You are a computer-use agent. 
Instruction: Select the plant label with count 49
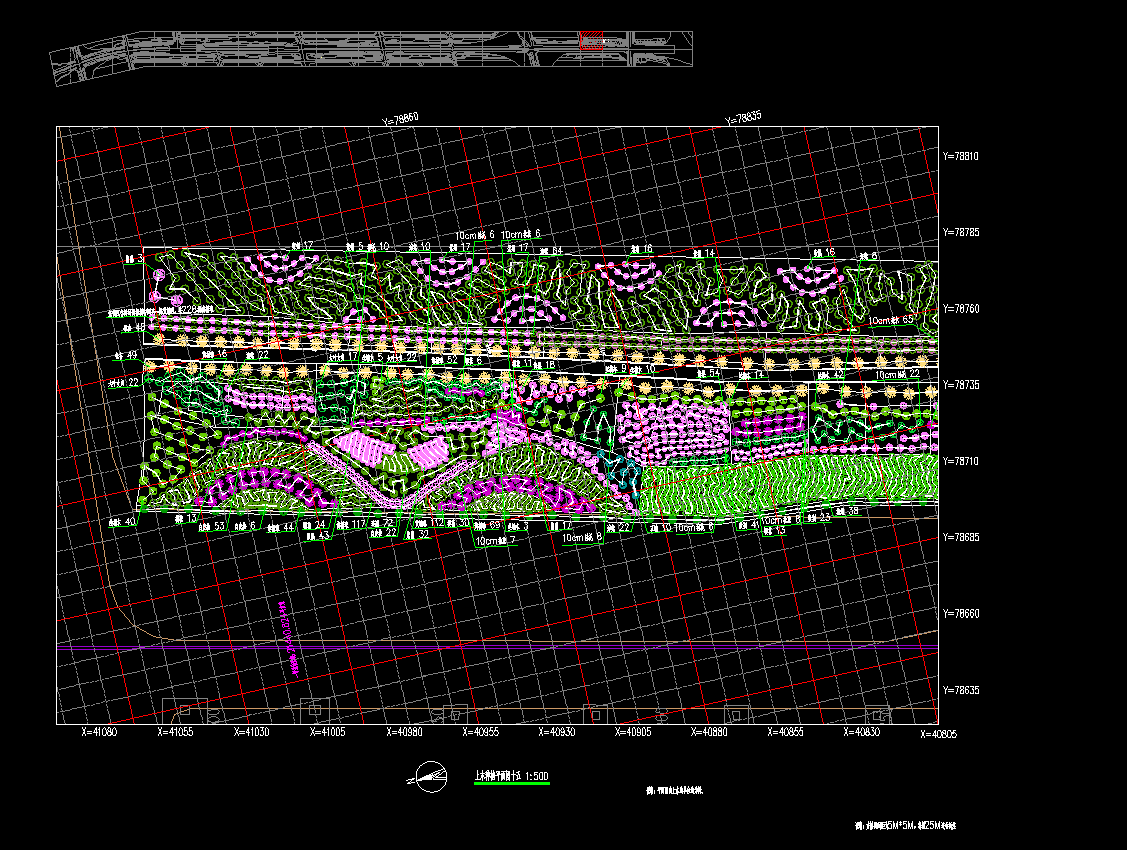pyautogui.click(x=126, y=355)
